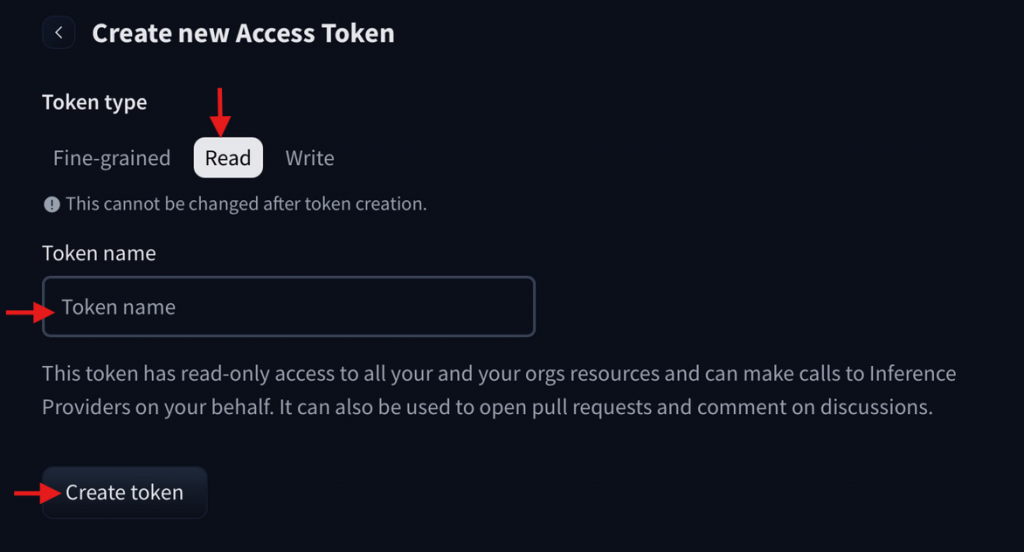Image resolution: width=1024 pixels, height=552 pixels.
Task: Choose the Read token type
Action: pos(228,158)
